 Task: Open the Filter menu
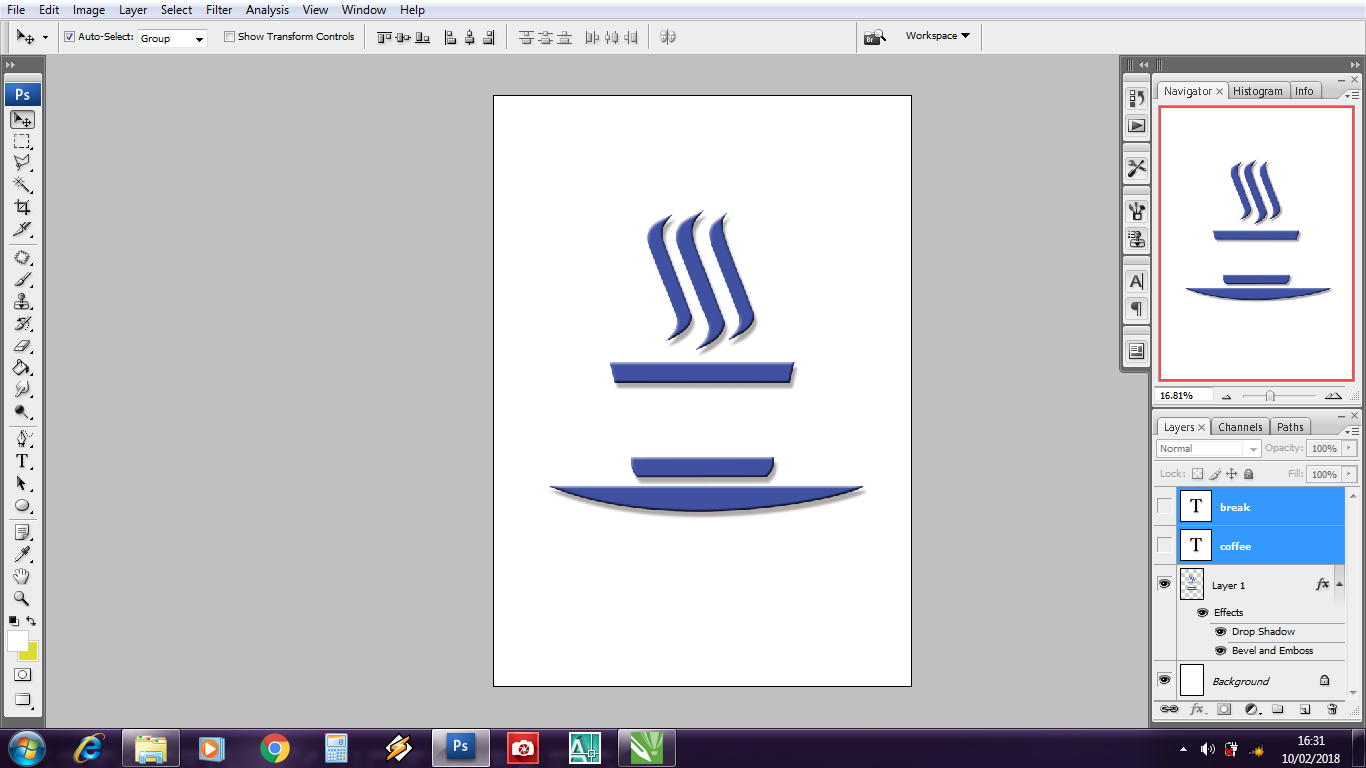(x=219, y=10)
